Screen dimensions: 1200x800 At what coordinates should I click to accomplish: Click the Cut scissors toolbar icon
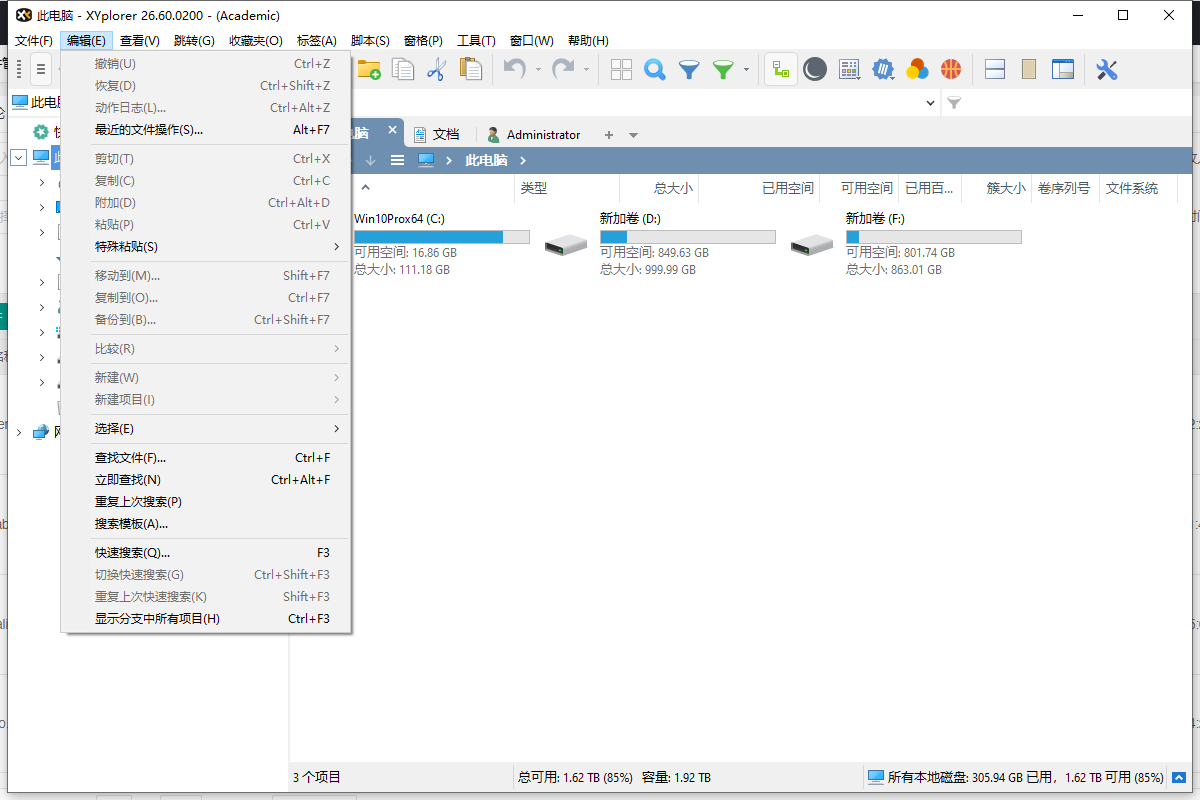(x=436, y=69)
